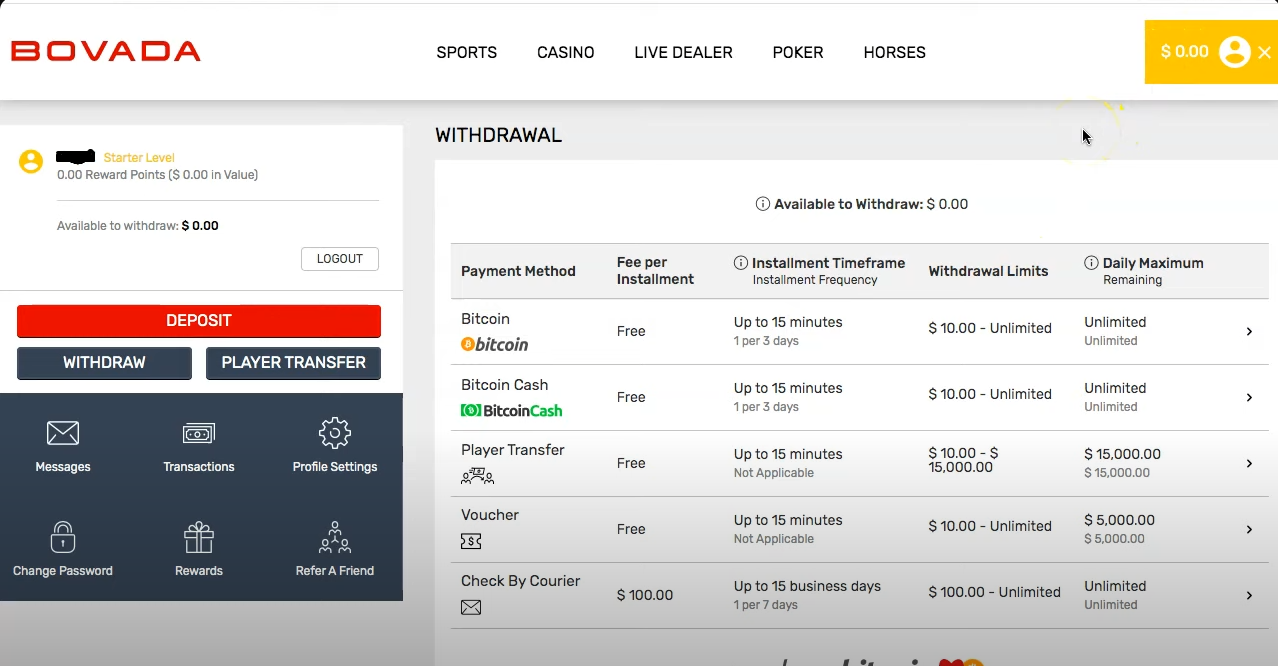The width and height of the screenshot is (1278, 666).
Task: Click the Installment Timeframe info icon
Action: point(741,263)
